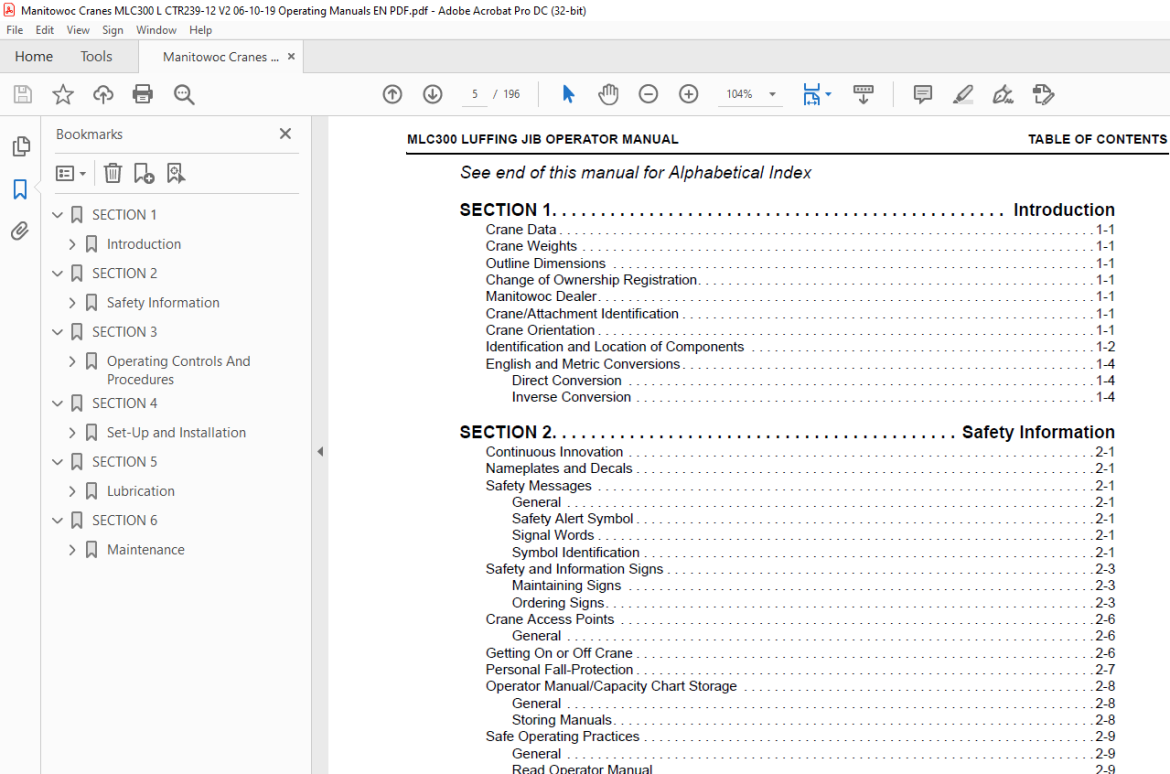The image size is (1170, 774).
Task: Open the sign document pen tool
Action: pos(1003,94)
